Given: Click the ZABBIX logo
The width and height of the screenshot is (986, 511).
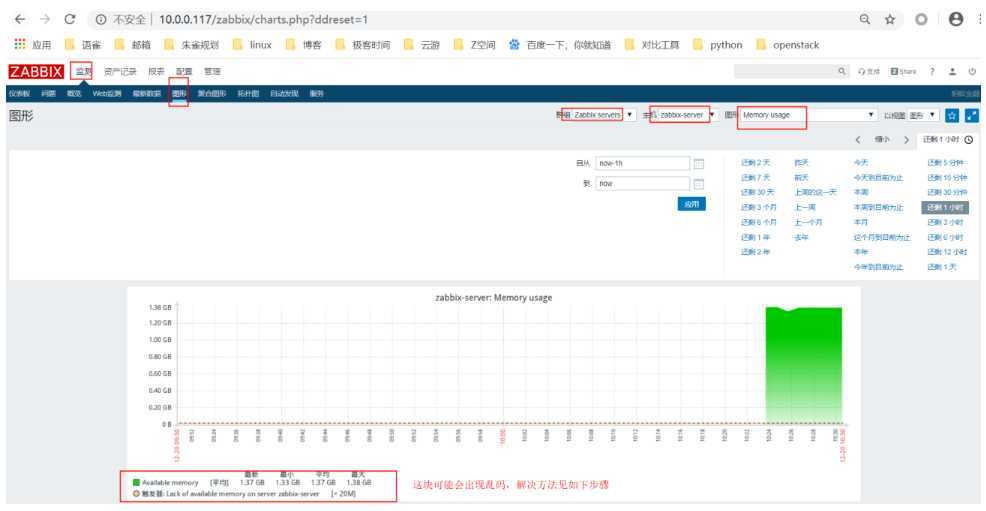Looking at the screenshot, I should (36, 72).
